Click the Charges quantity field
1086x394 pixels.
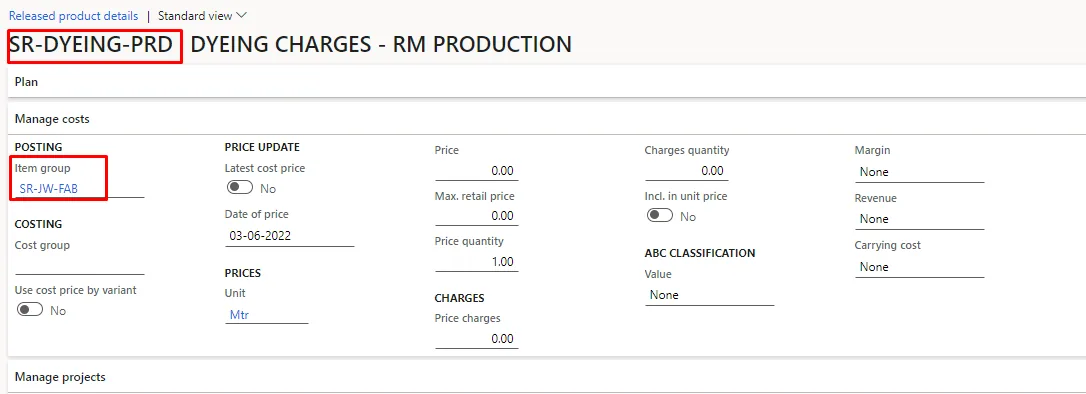click(686, 171)
